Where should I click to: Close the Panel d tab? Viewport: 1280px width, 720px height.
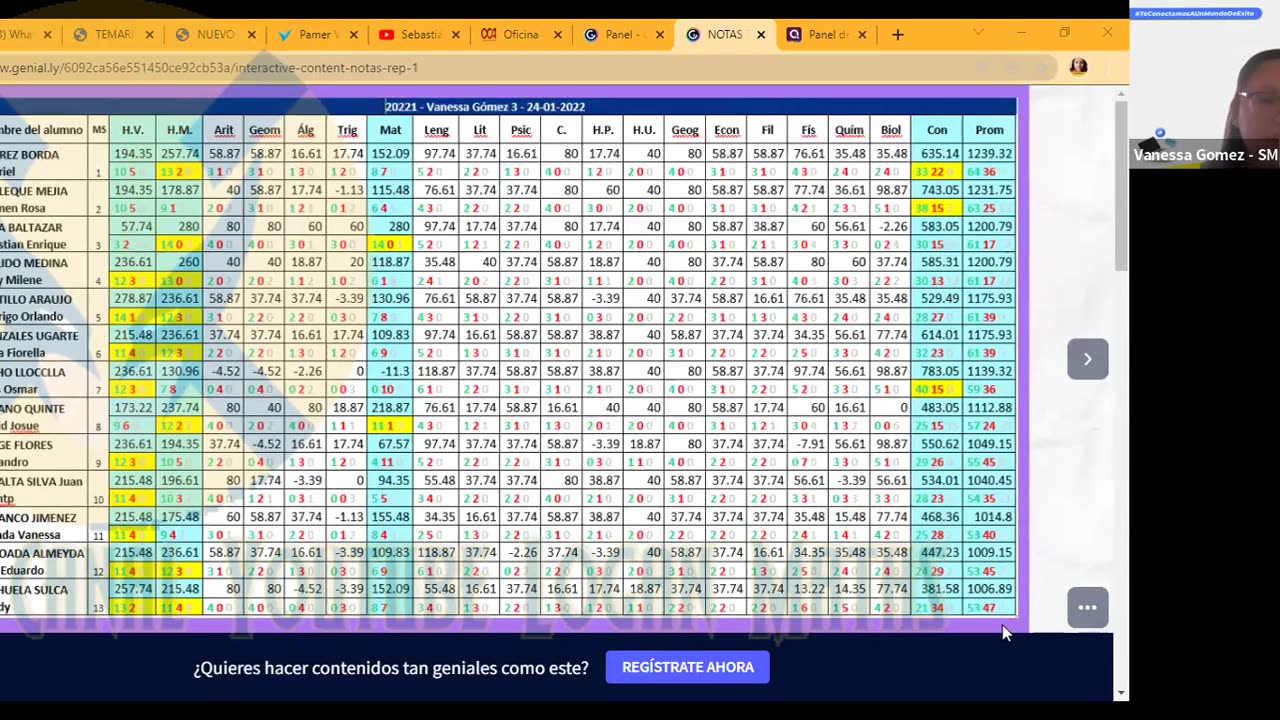click(x=862, y=34)
